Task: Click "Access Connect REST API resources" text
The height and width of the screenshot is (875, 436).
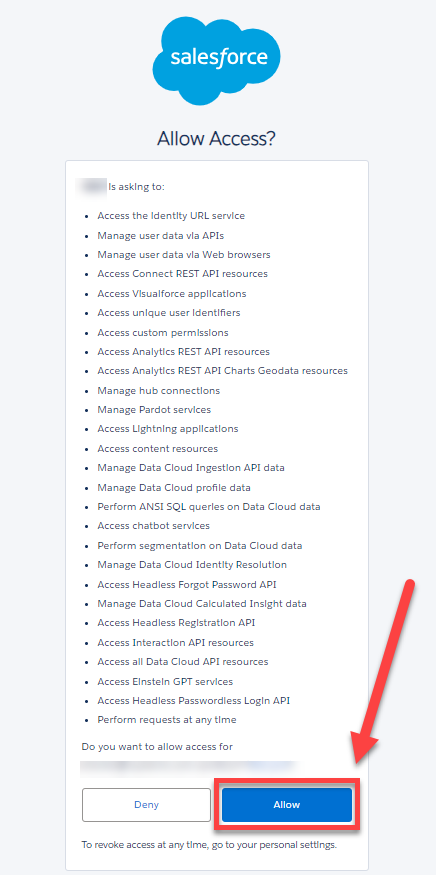Action: pos(182,274)
